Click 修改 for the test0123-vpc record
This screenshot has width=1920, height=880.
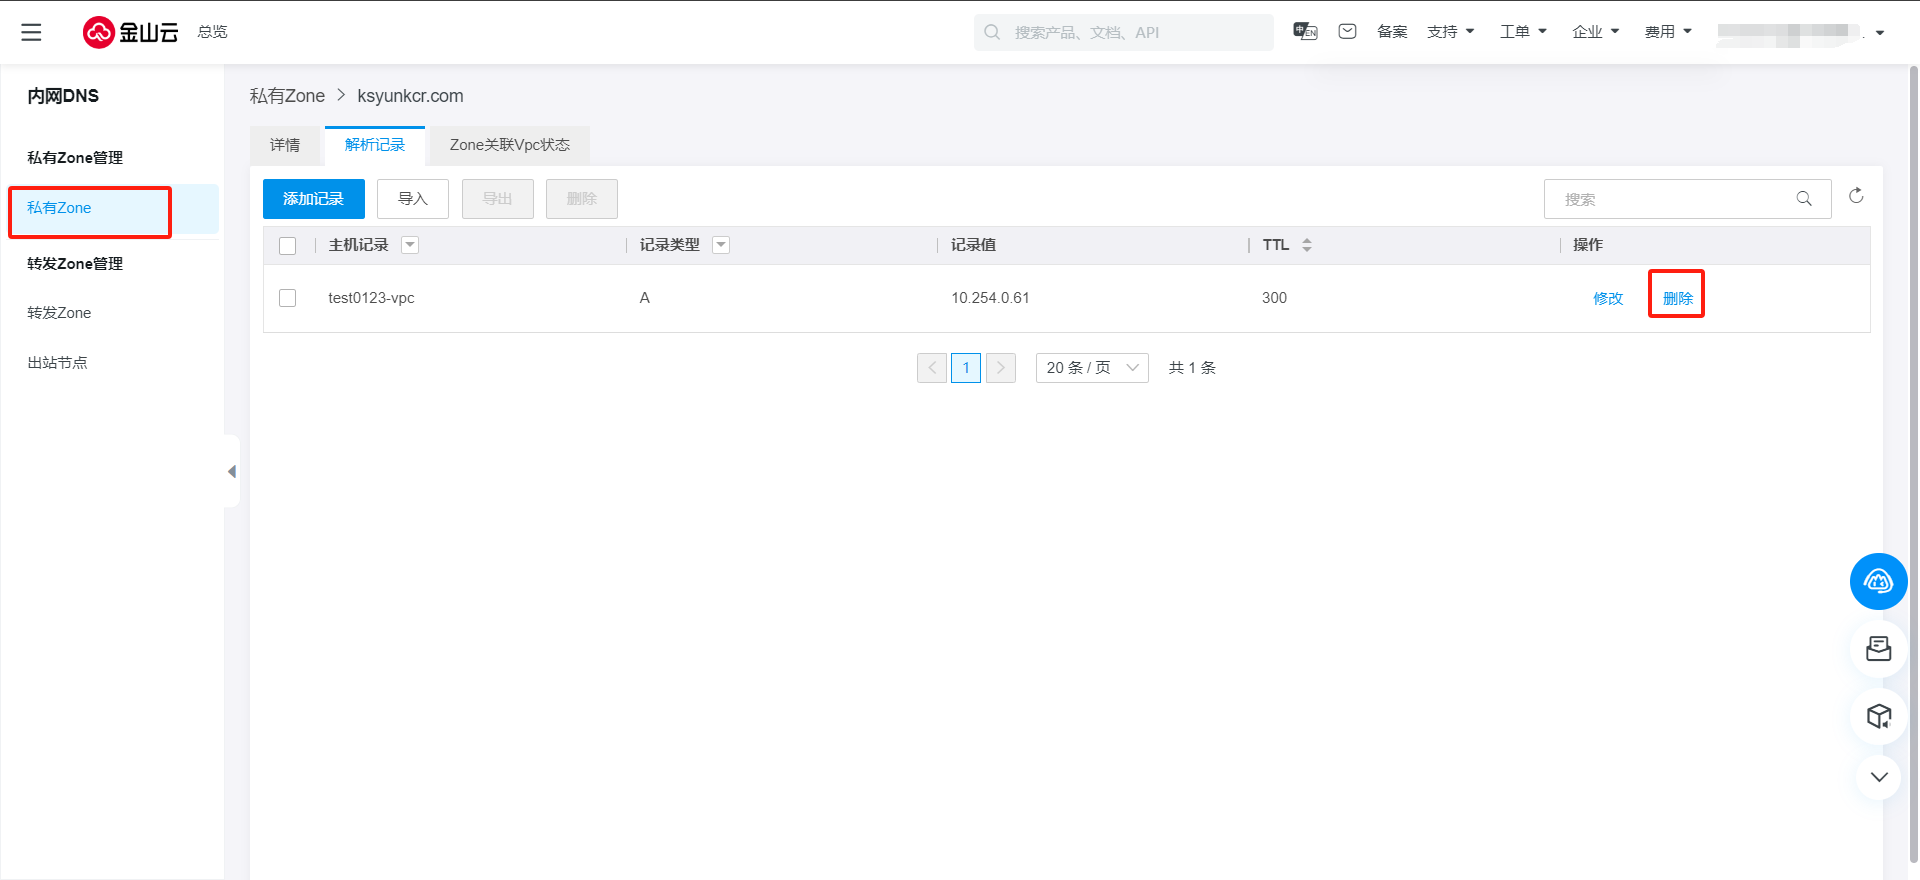tap(1608, 298)
